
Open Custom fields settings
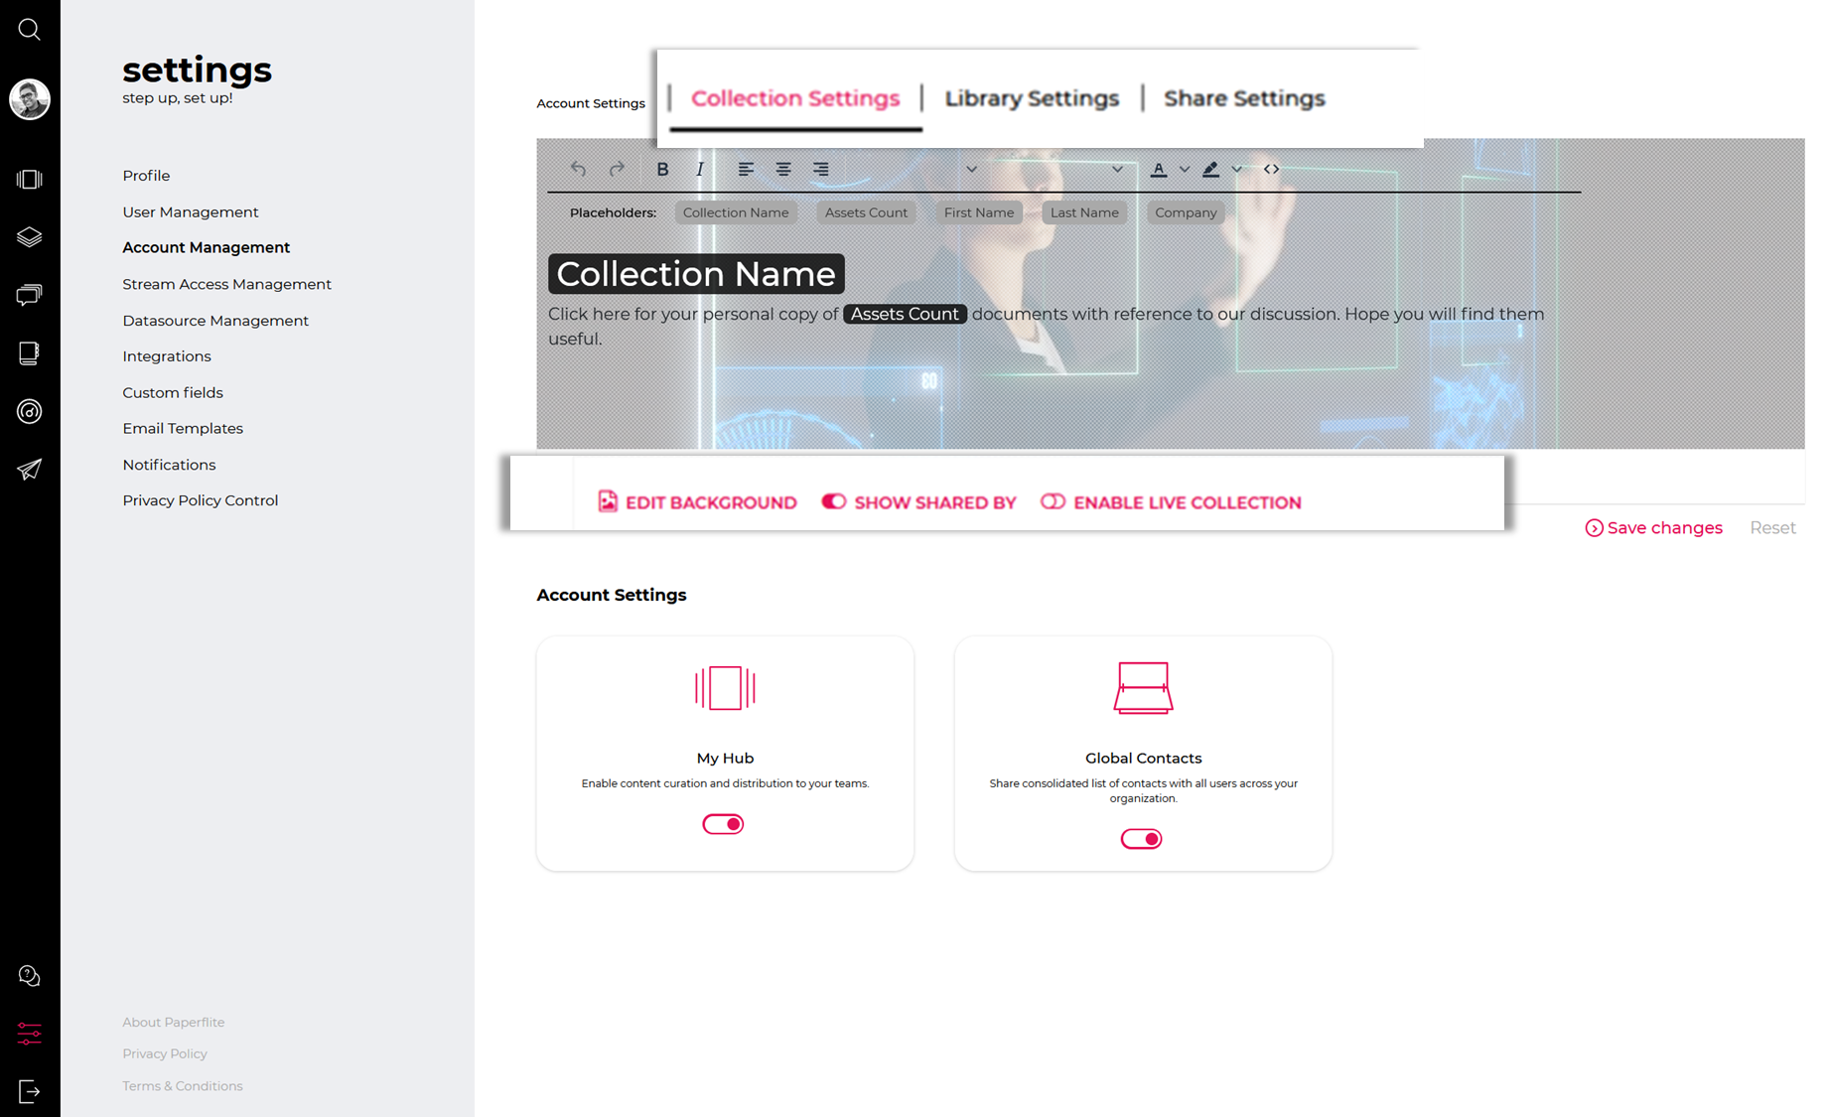[173, 392]
